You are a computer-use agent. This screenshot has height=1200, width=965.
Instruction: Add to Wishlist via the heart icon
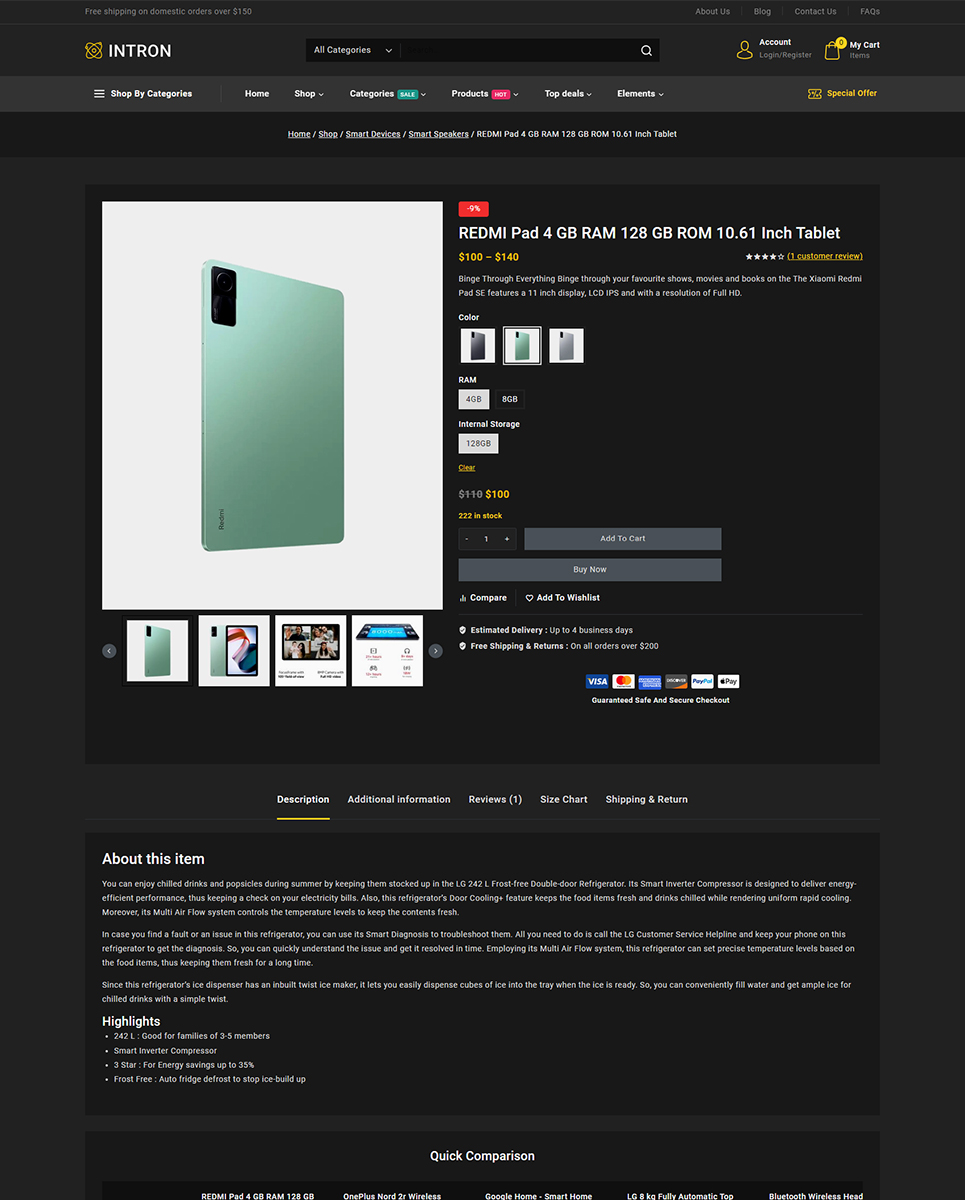530,598
